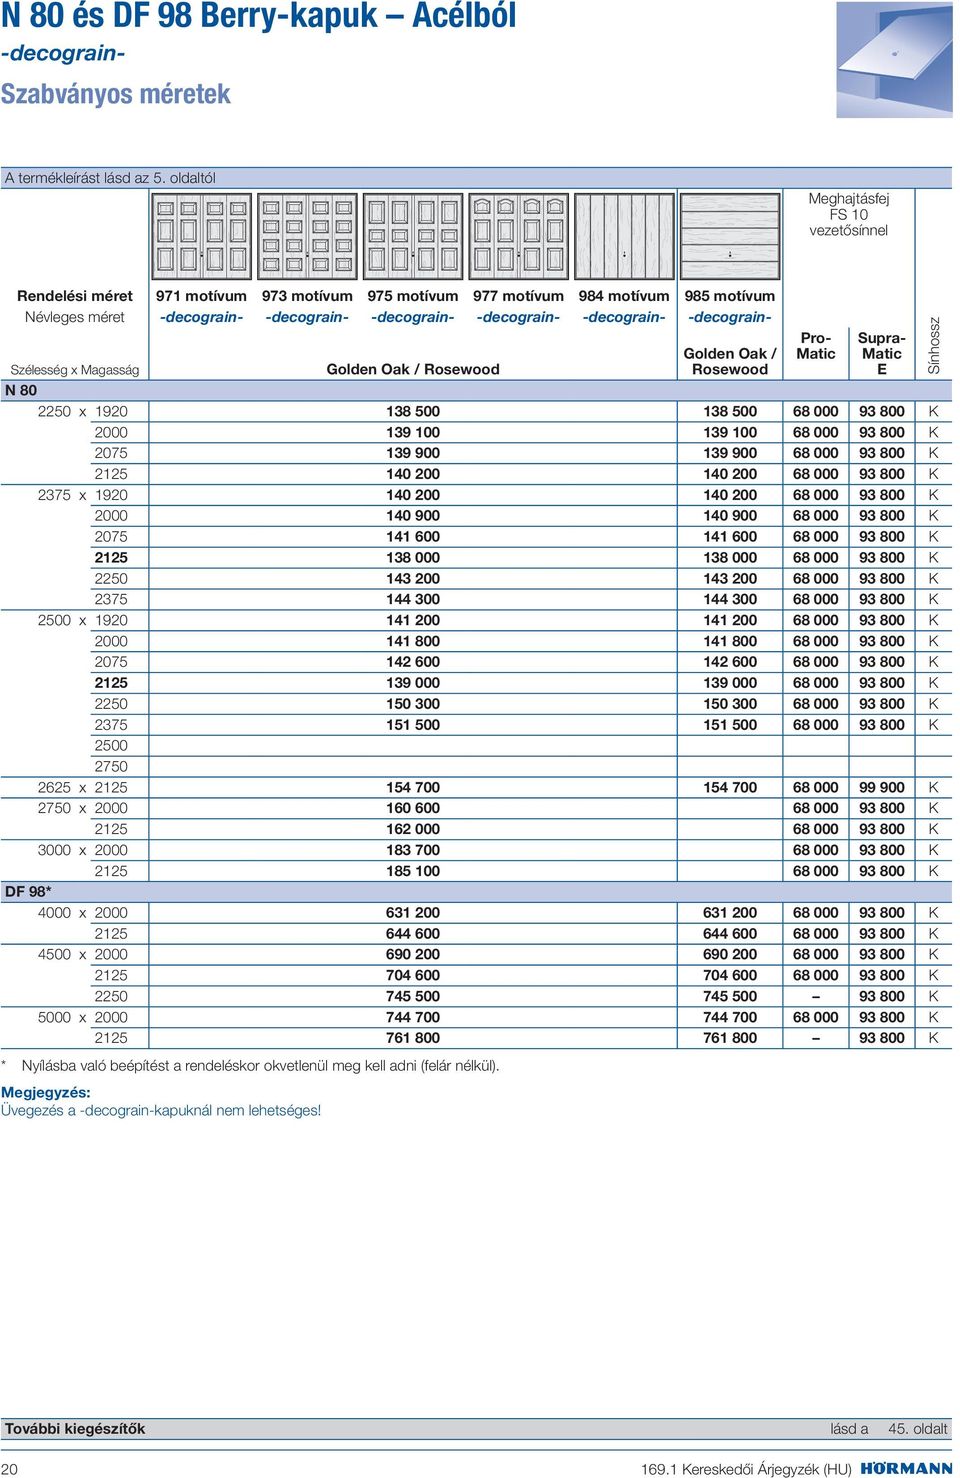Click the '2375 x 1920' size row label
The image size is (960, 1478).
pyautogui.click(x=83, y=495)
